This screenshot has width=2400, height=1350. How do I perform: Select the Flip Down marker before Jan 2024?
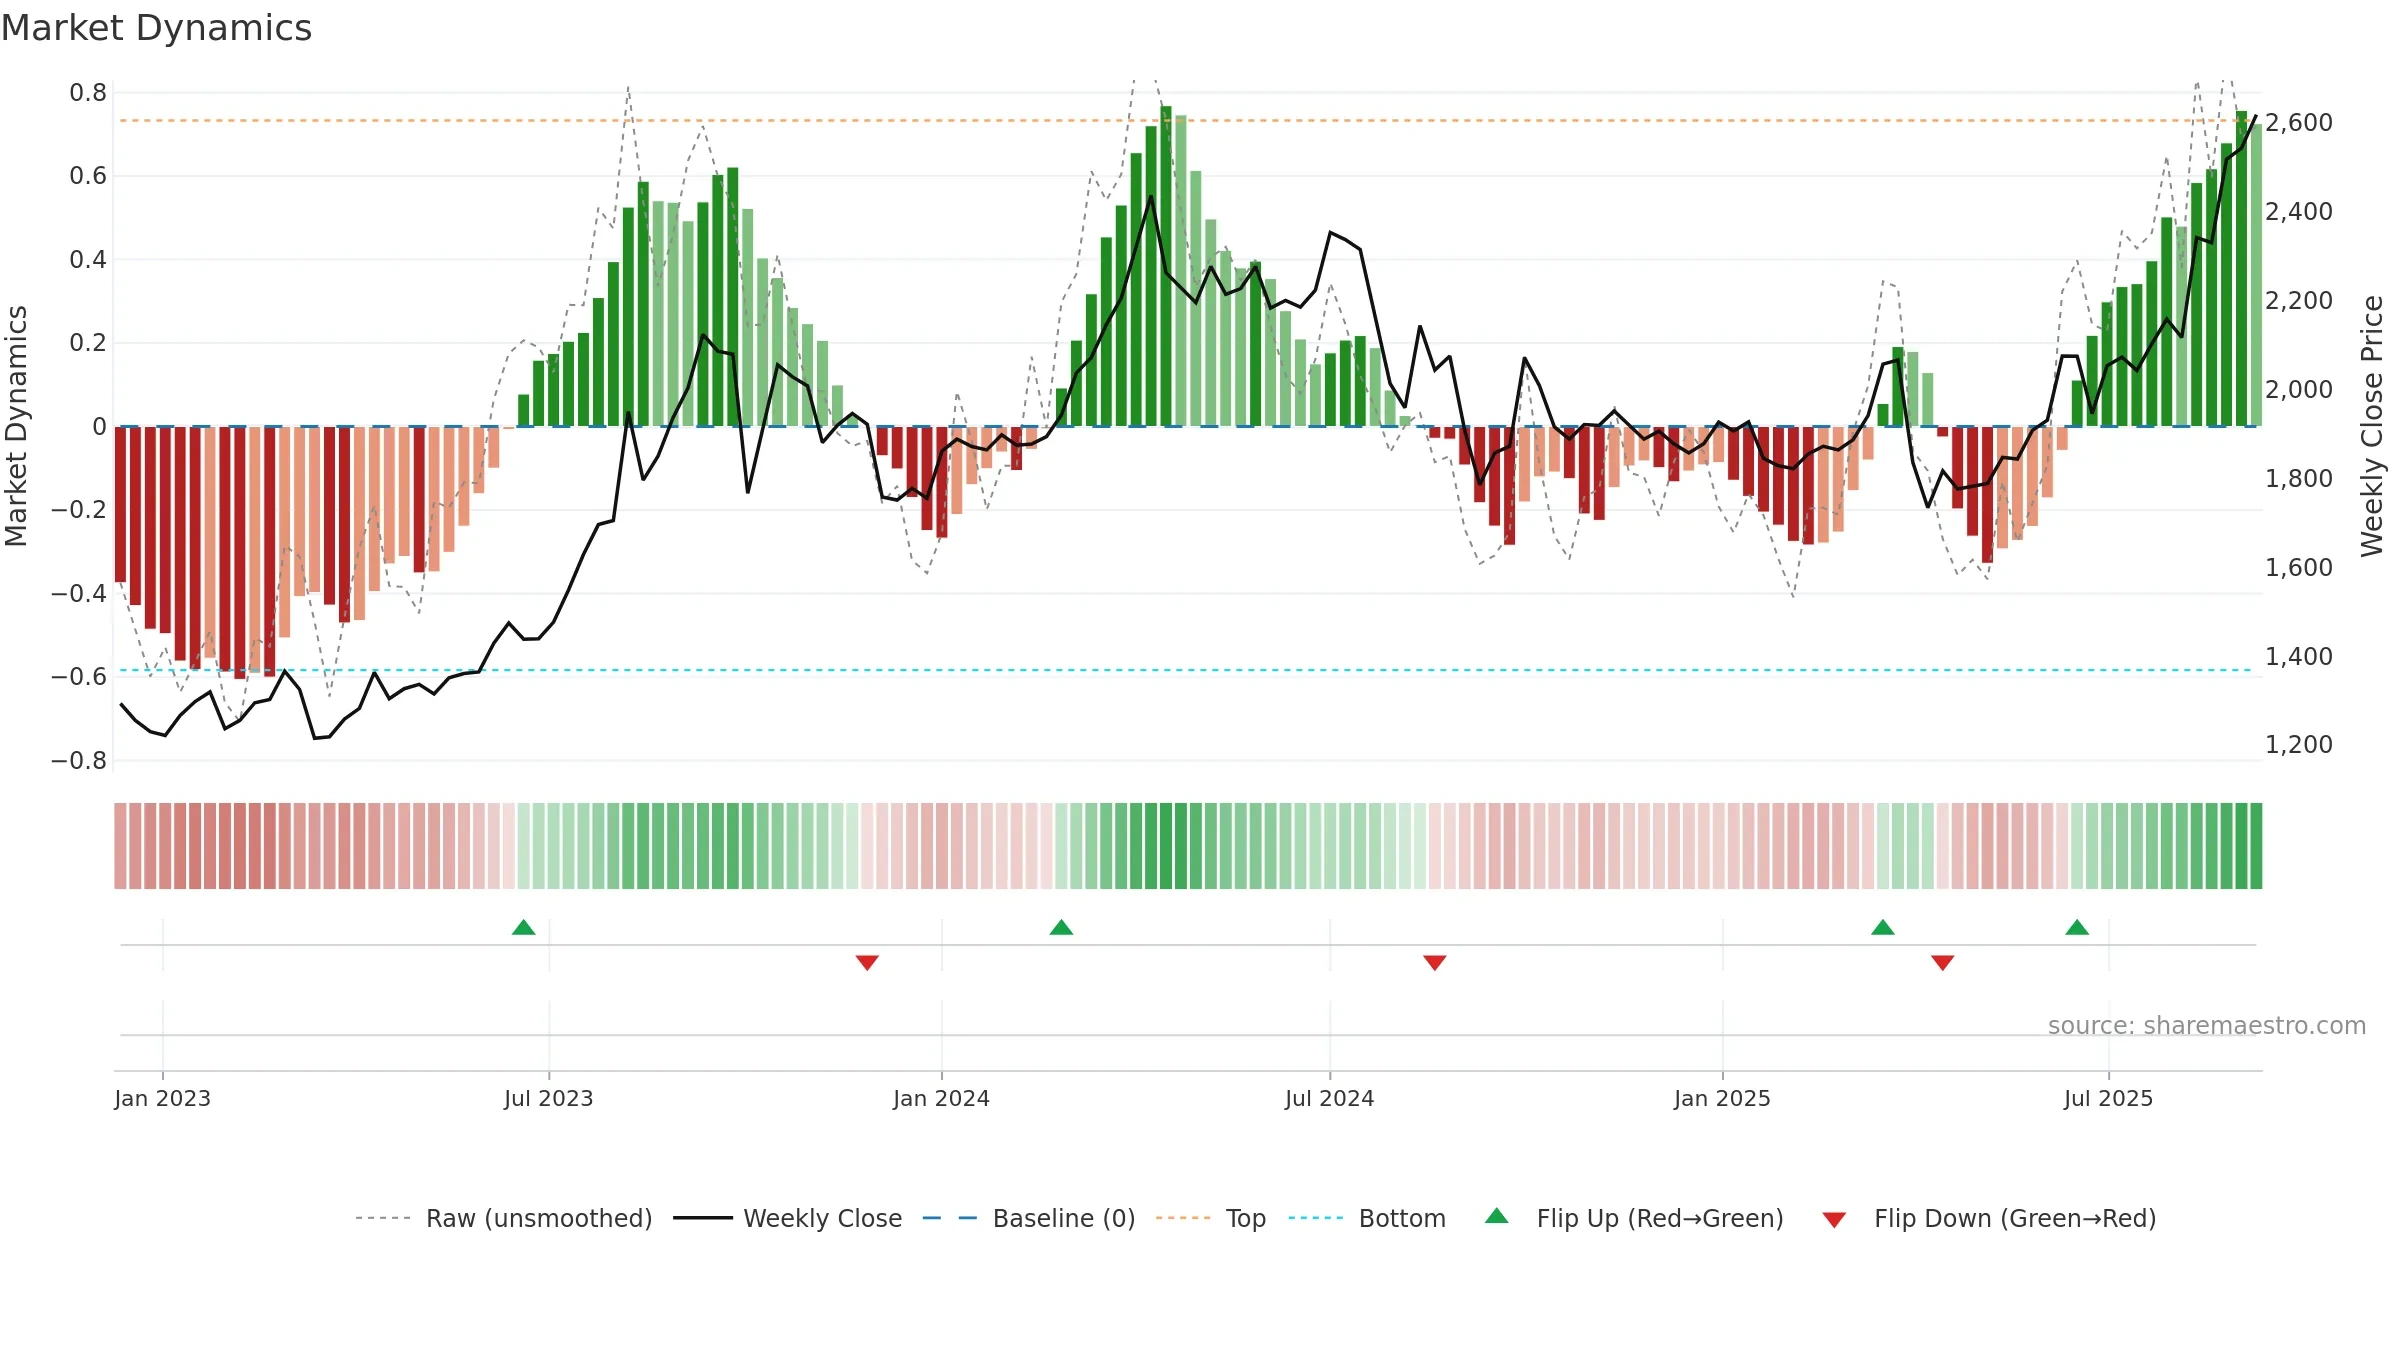[x=867, y=962]
